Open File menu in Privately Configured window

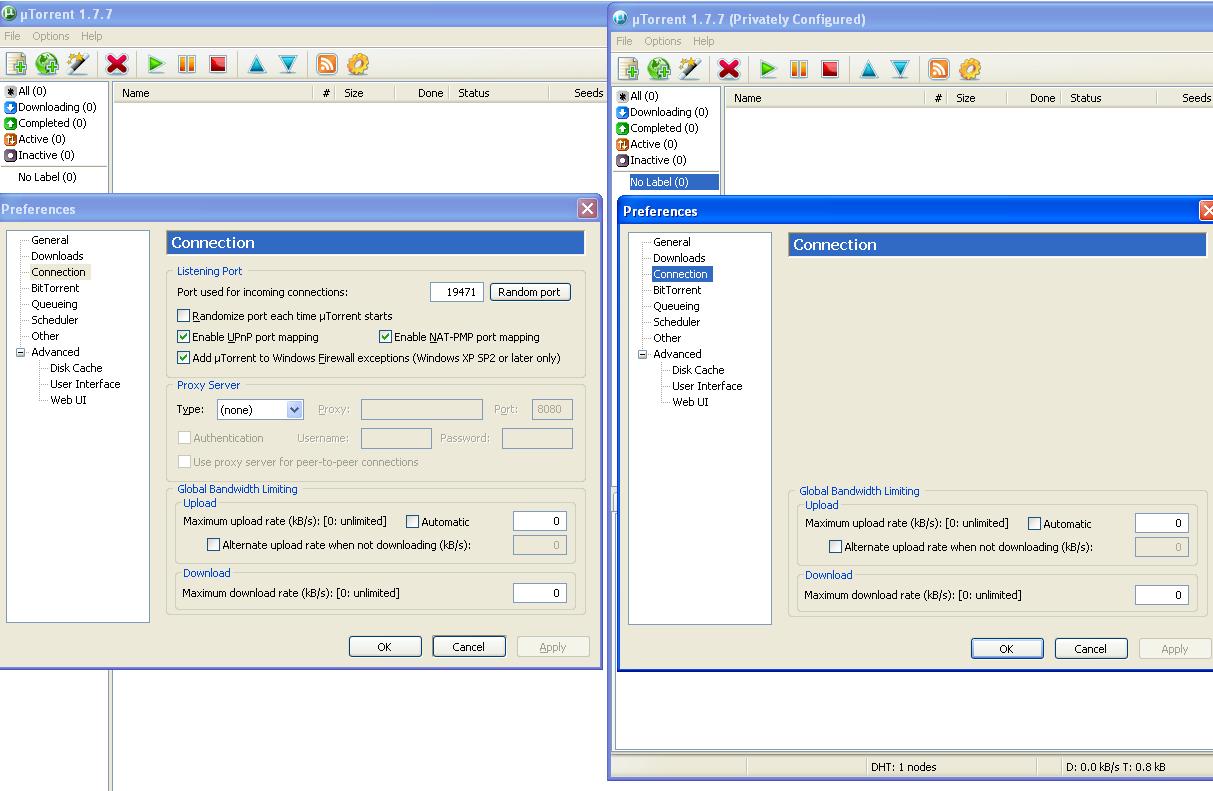pos(624,41)
